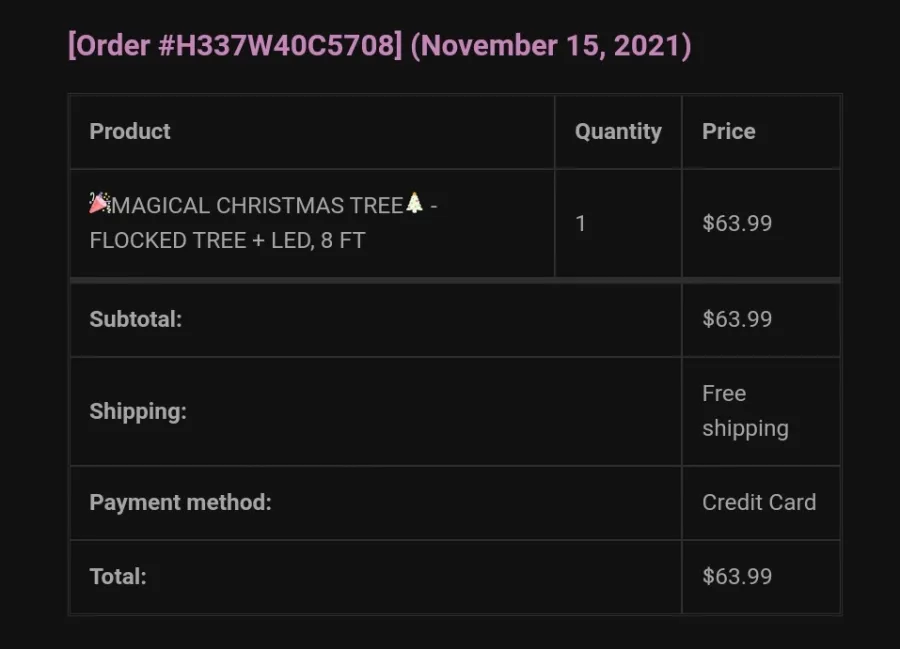This screenshot has width=900, height=649.
Task: Click the Free shipping value
Action: (745, 411)
